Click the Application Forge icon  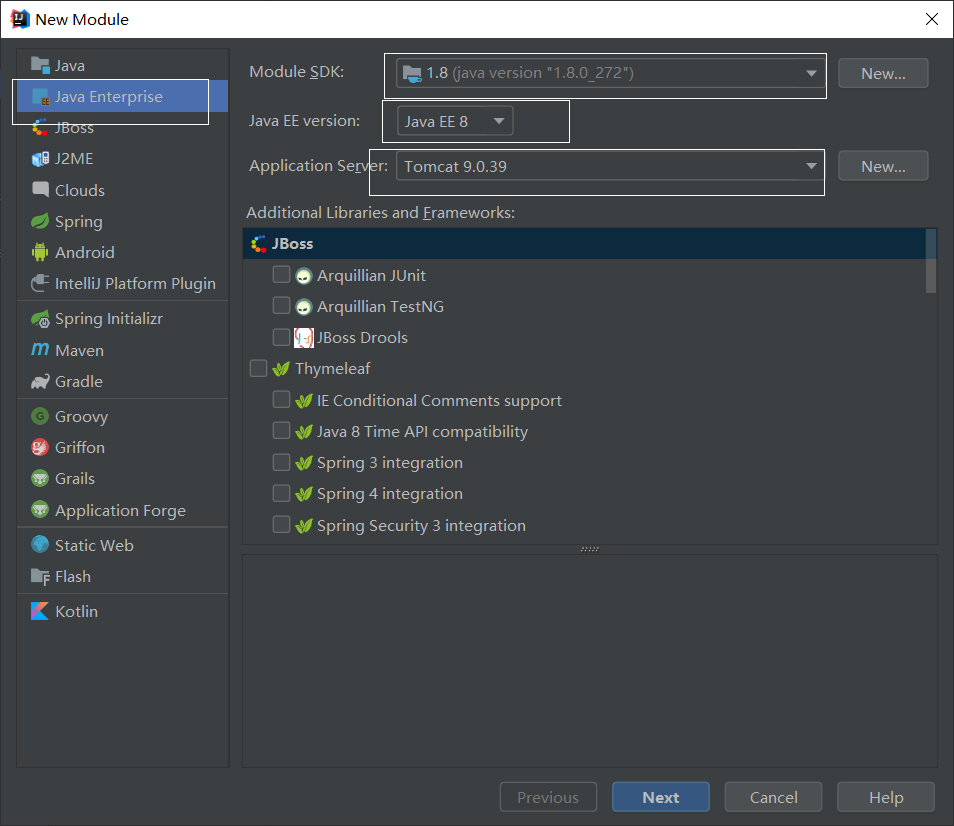click(x=40, y=510)
